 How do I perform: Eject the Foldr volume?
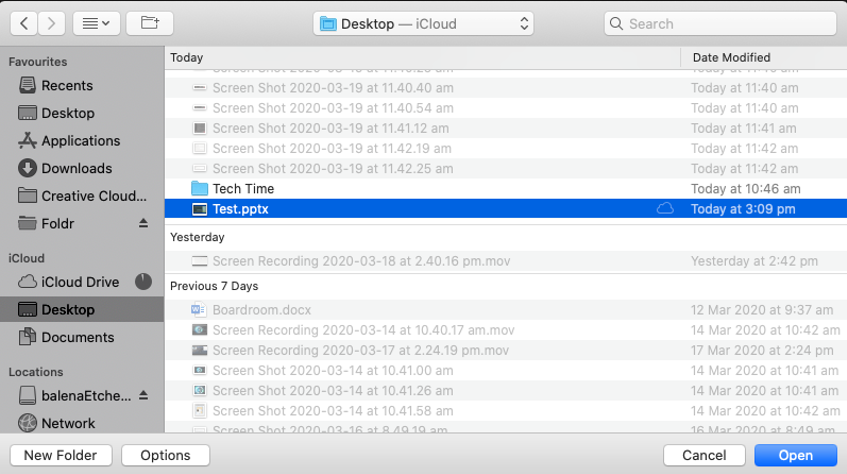[x=143, y=223]
